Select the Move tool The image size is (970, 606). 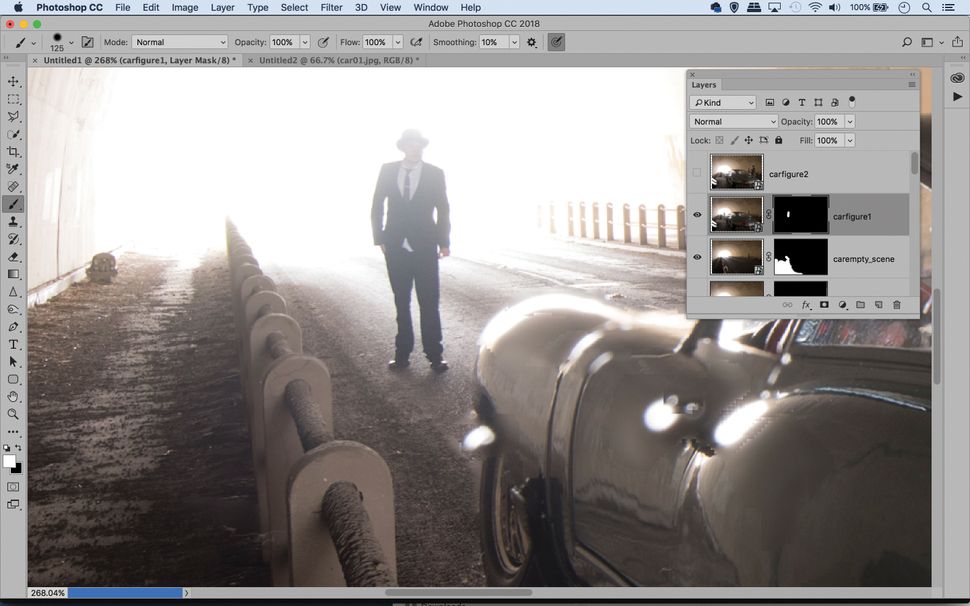coord(13,80)
